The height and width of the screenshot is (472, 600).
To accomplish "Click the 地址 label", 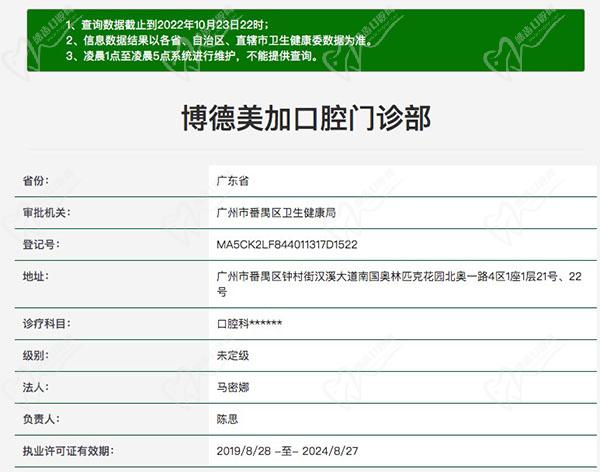I will 36,276.
